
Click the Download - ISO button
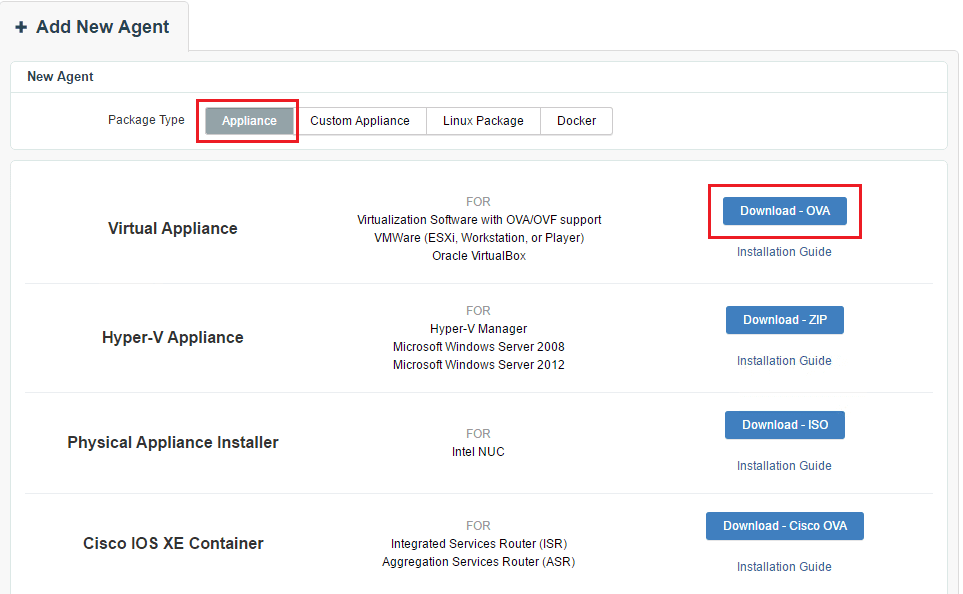tap(785, 425)
